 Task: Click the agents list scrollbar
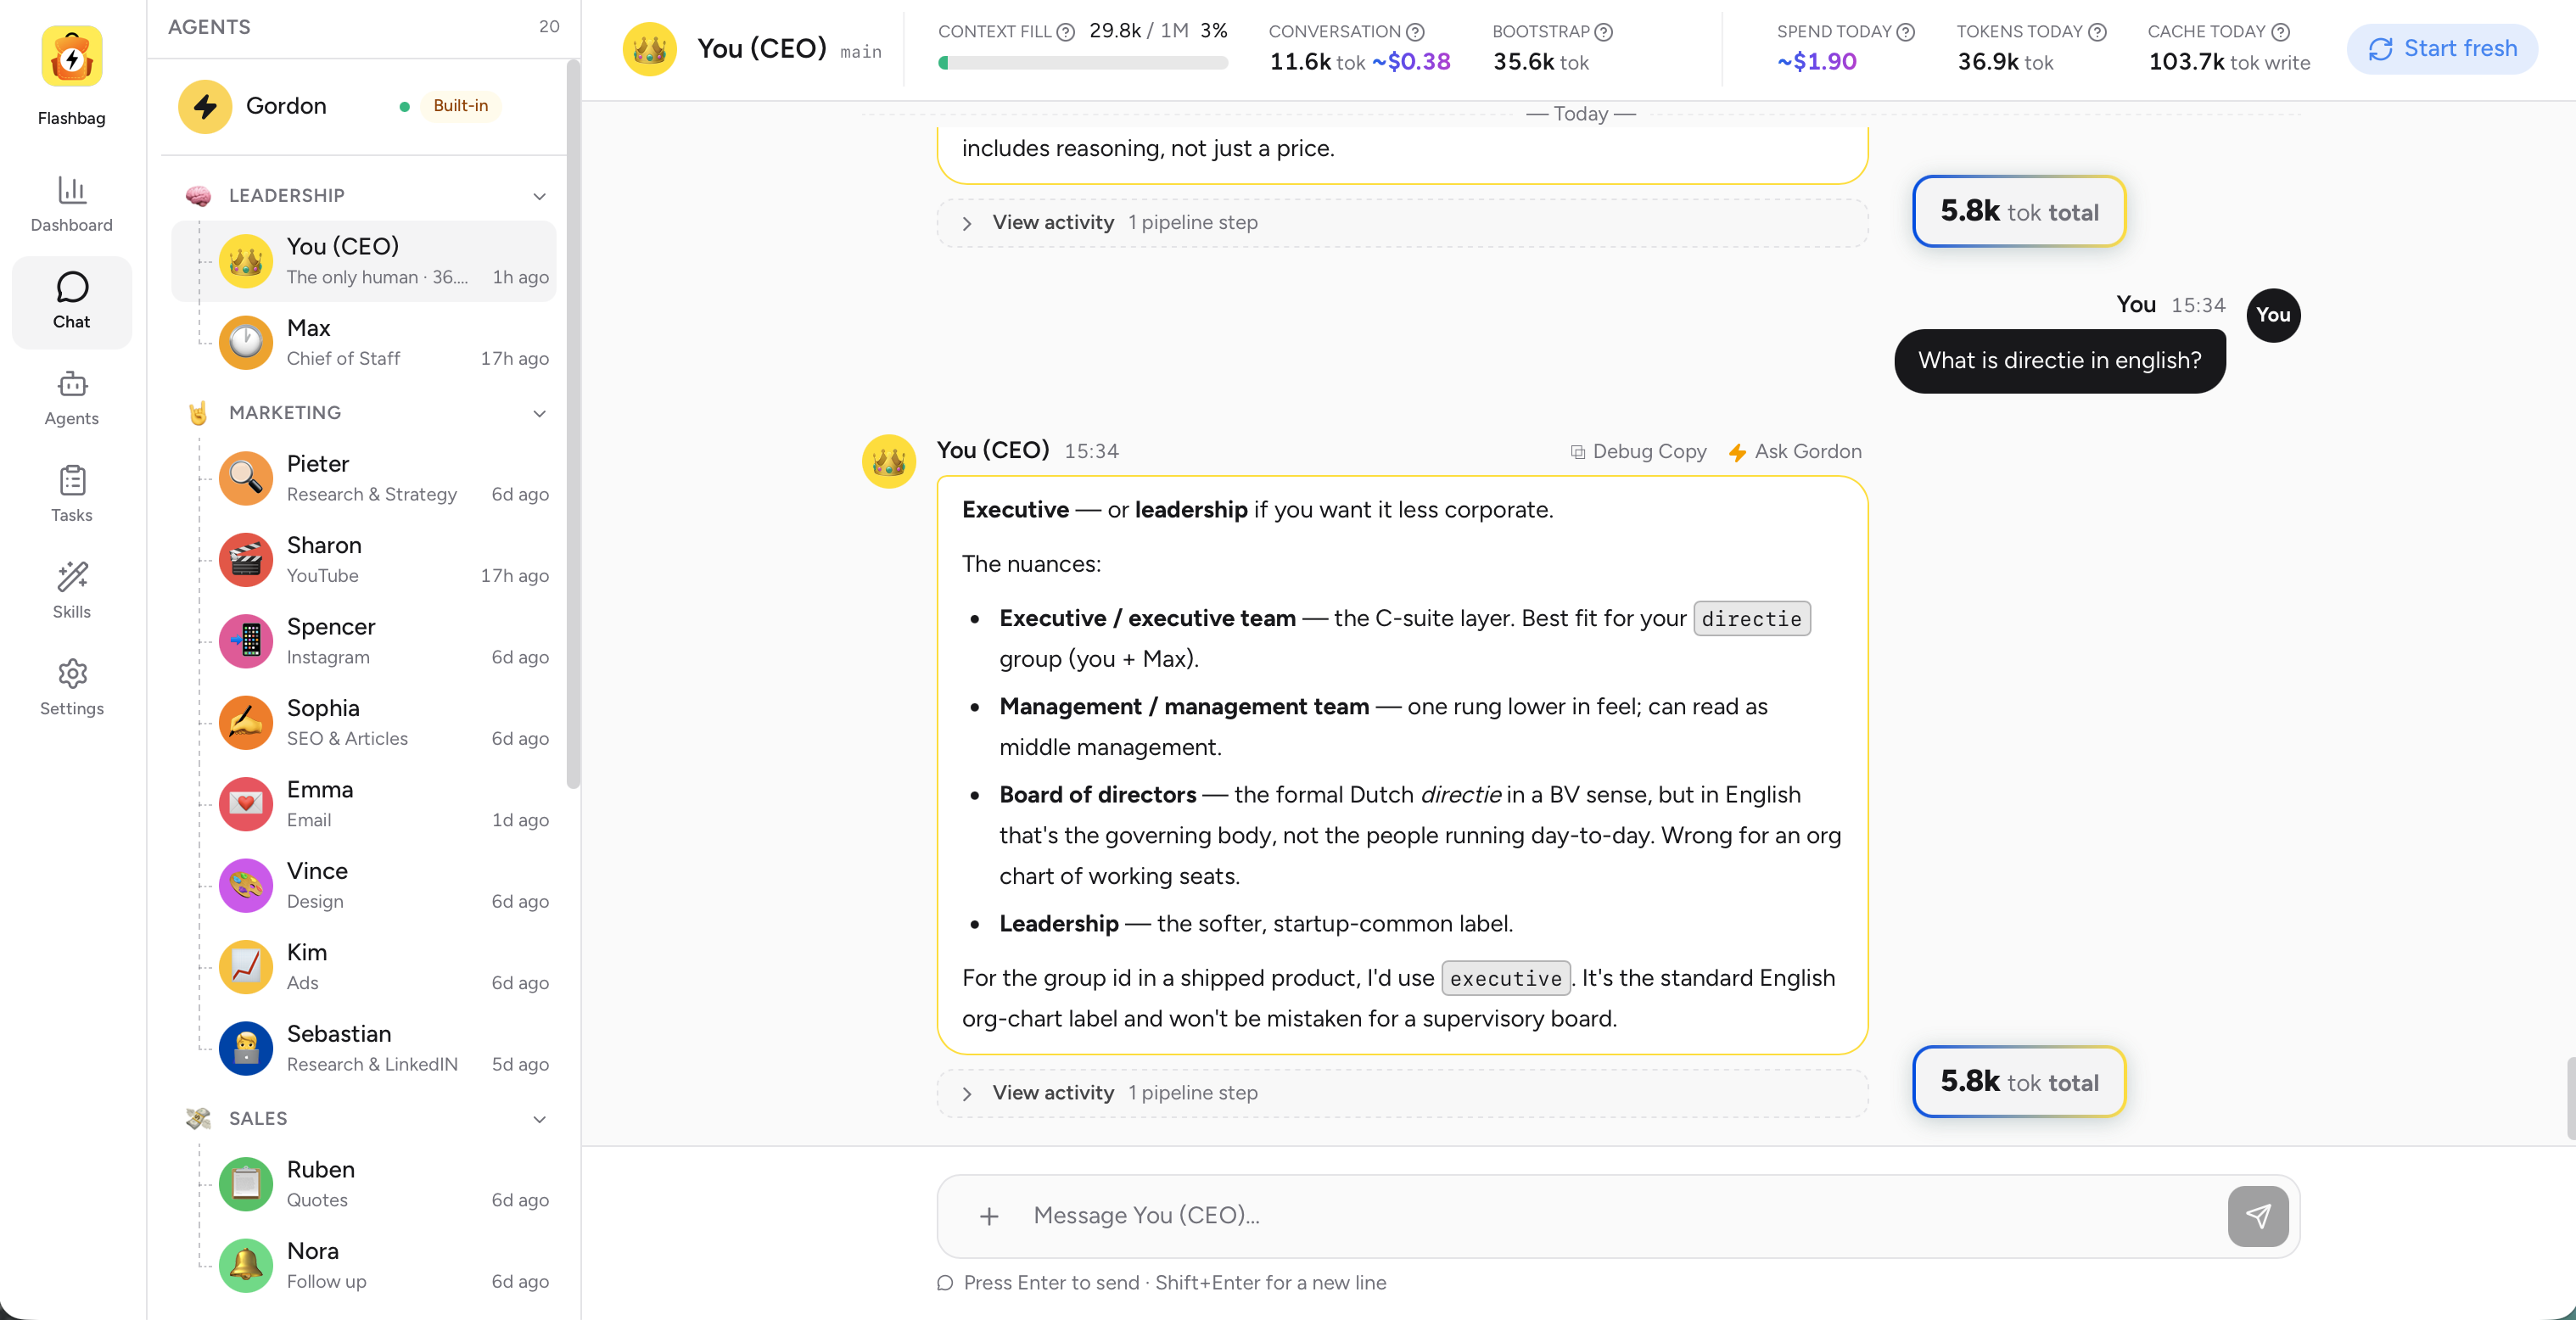click(x=573, y=425)
